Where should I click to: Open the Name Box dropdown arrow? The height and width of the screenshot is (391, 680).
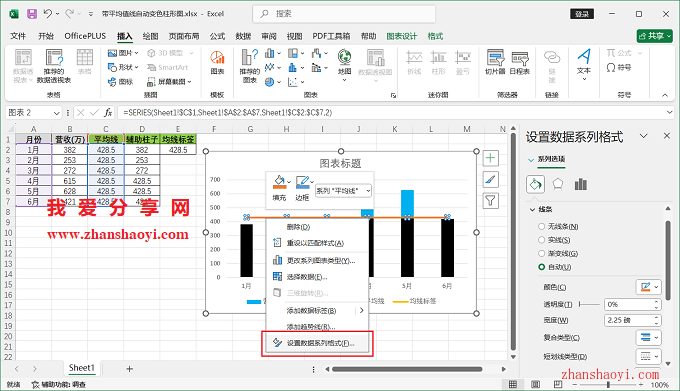(x=56, y=113)
